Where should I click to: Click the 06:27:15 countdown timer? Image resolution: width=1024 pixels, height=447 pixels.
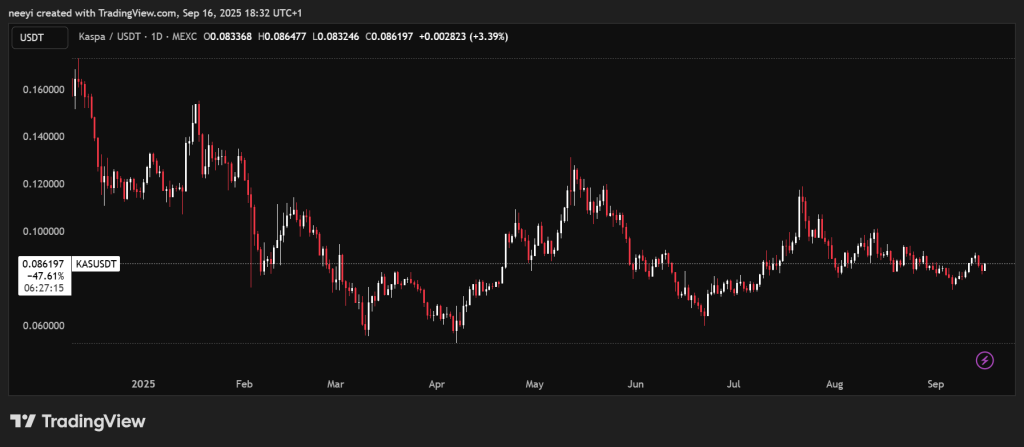(46, 288)
